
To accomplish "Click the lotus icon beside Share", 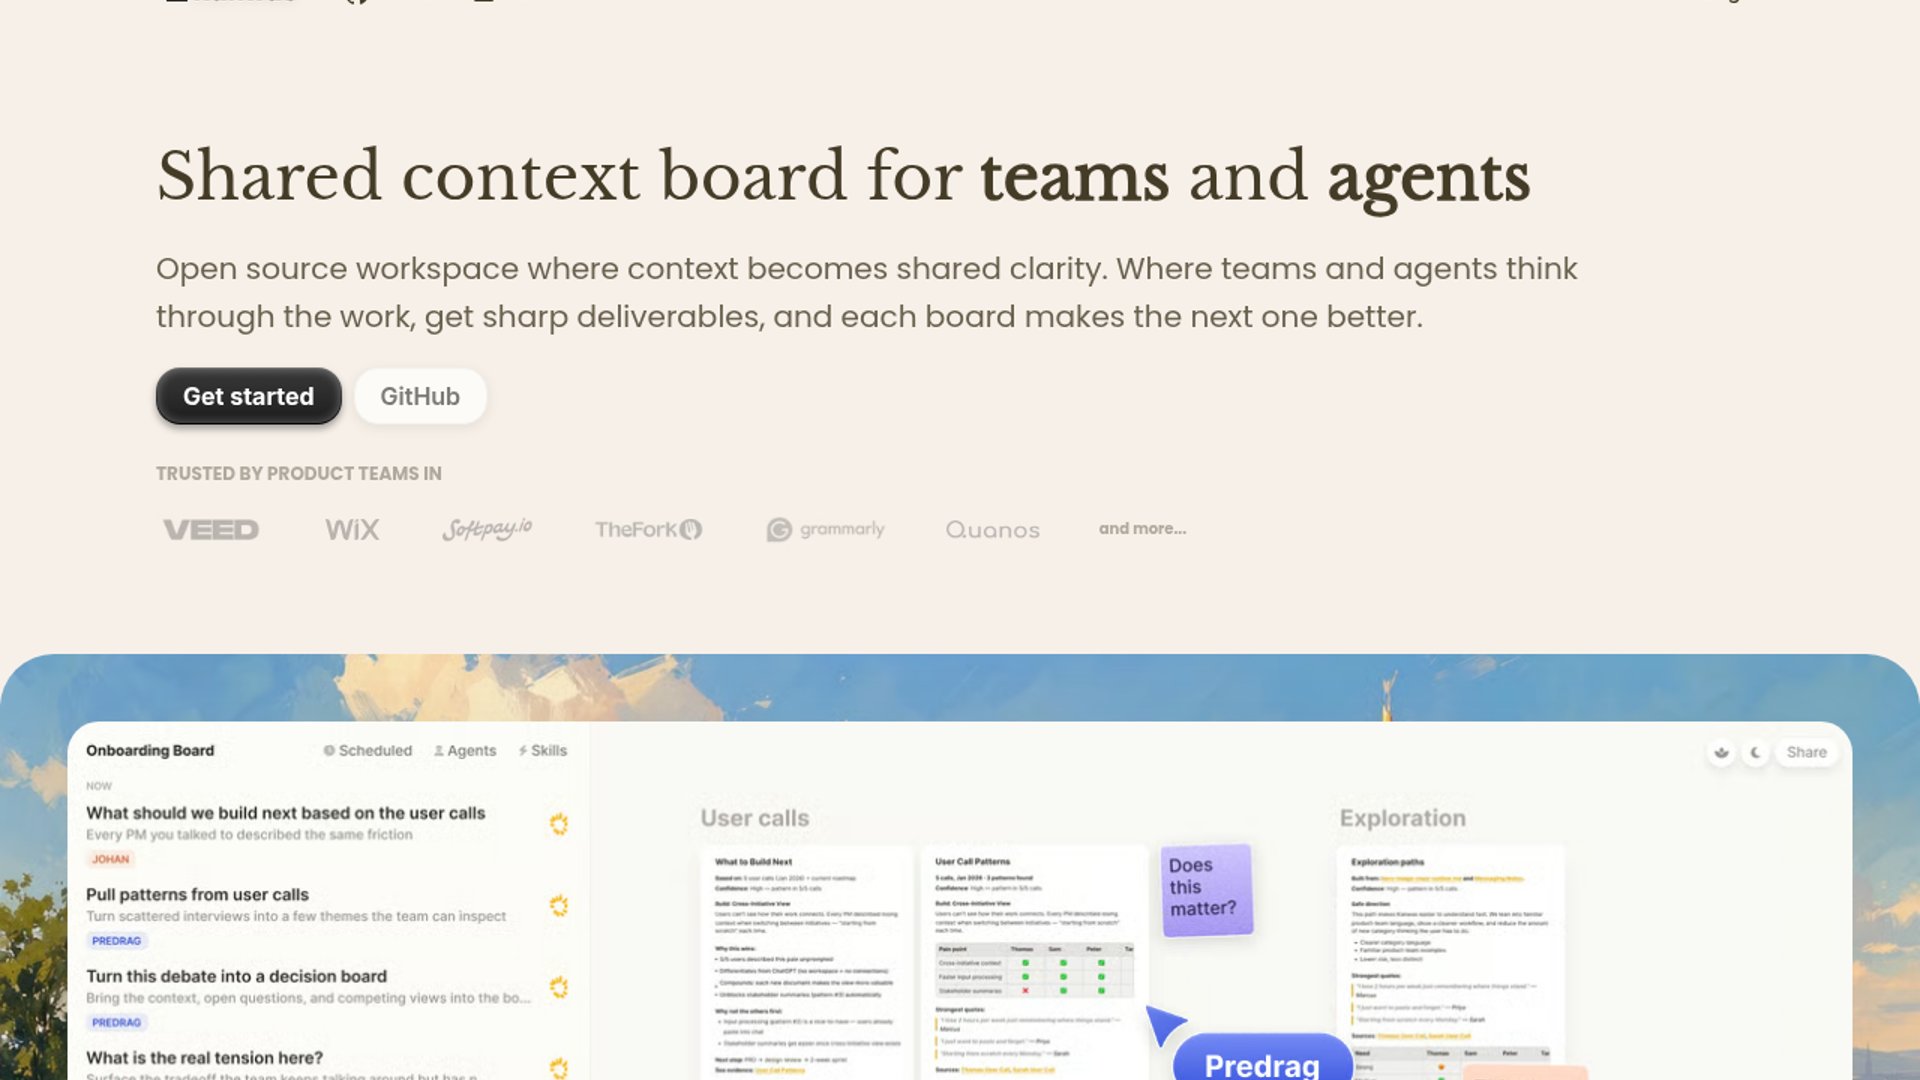I will point(1721,752).
